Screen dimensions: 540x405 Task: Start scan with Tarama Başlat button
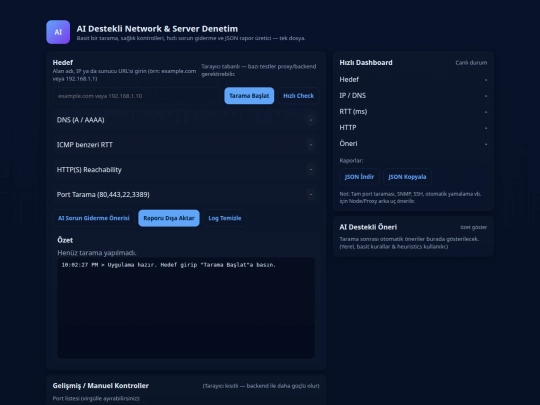249,96
